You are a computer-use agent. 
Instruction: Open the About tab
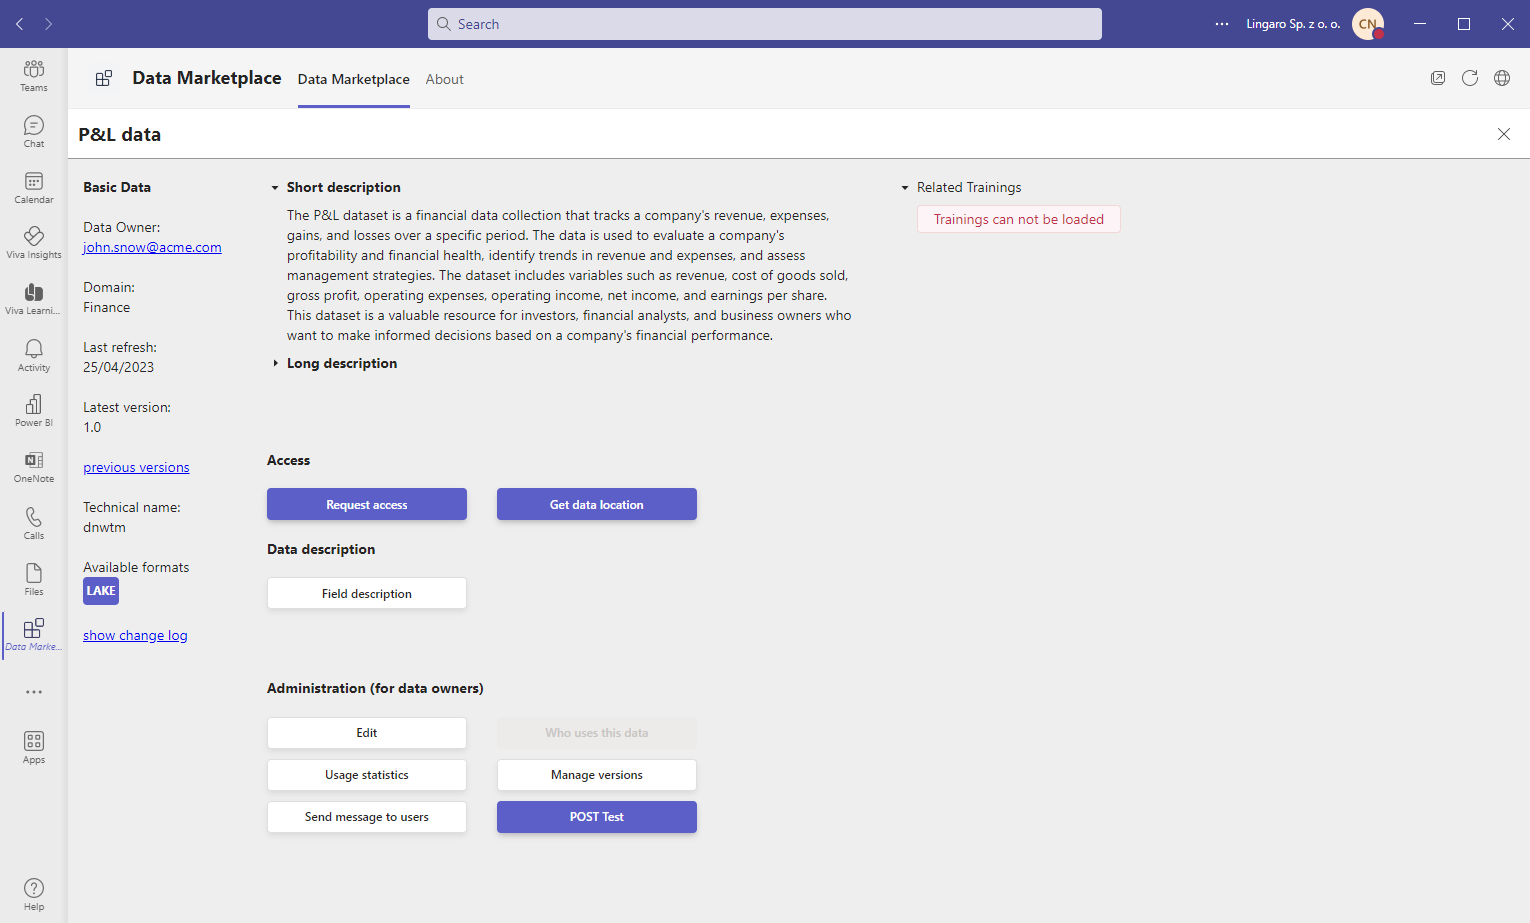445,79
